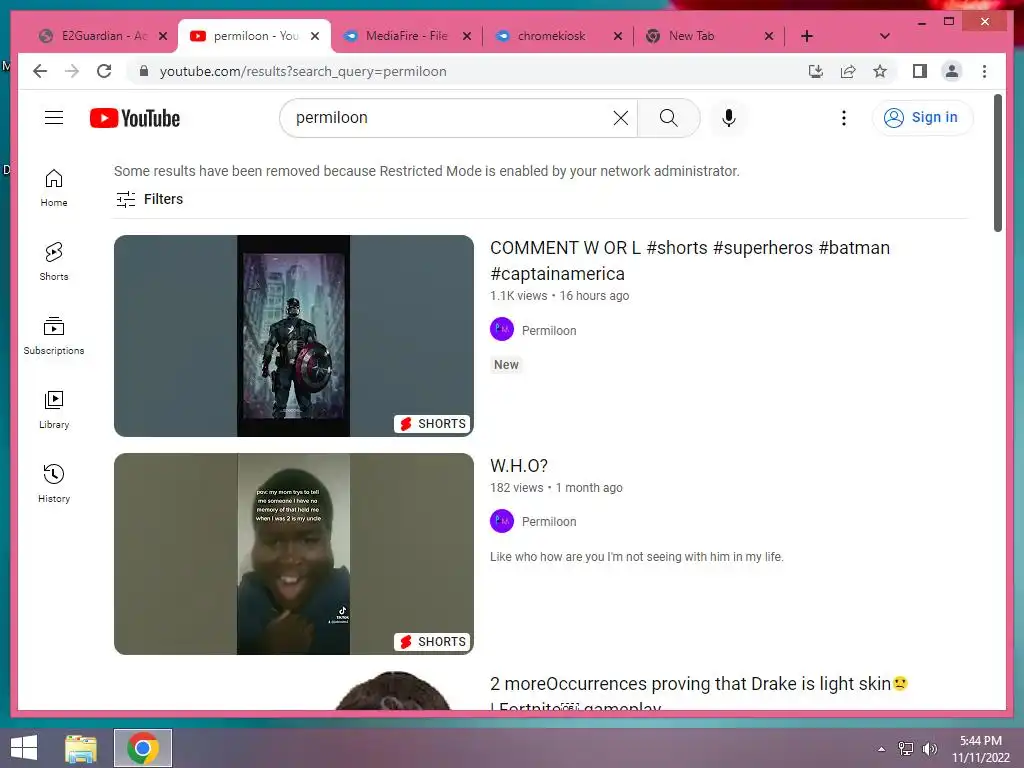Open the Chrome profile avatar
The height and width of the screenshot is (768, 1024).
[x=952, y=71]
